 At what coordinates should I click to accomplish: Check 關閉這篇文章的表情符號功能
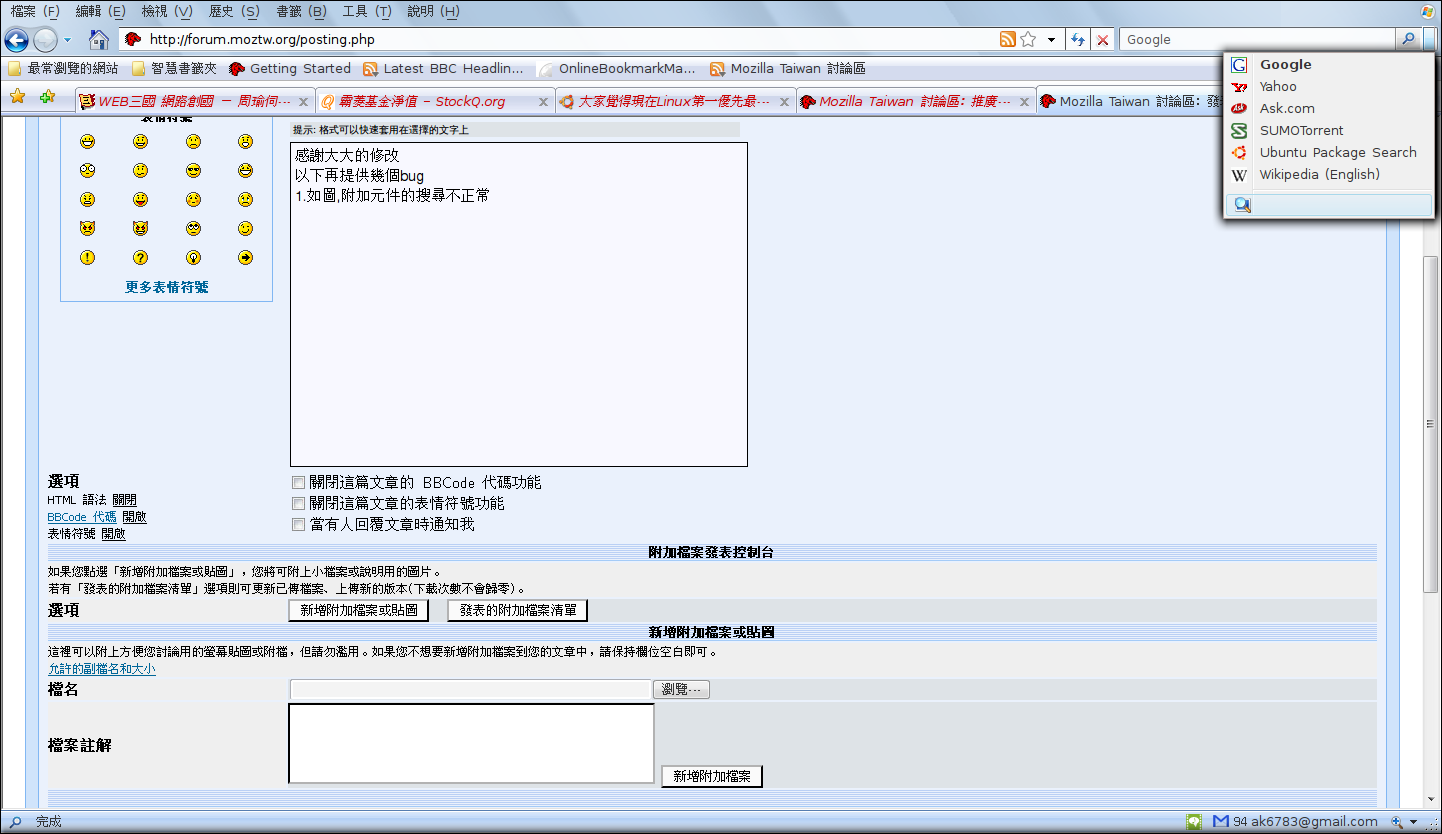point(298,504)
